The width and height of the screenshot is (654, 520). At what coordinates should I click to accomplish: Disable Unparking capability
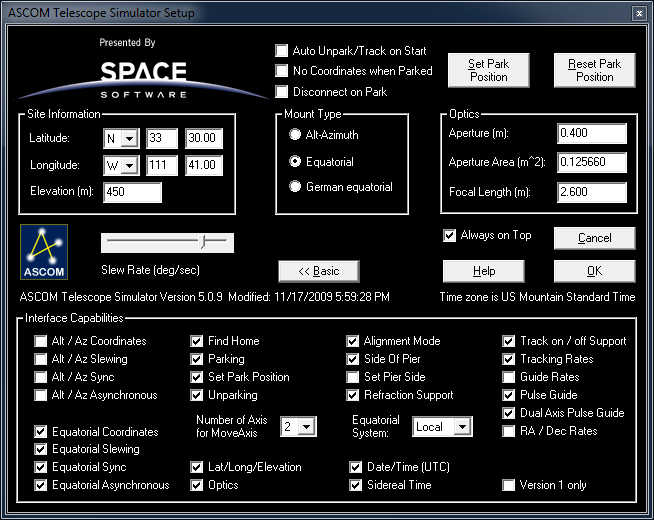click(x=196, y=395)
